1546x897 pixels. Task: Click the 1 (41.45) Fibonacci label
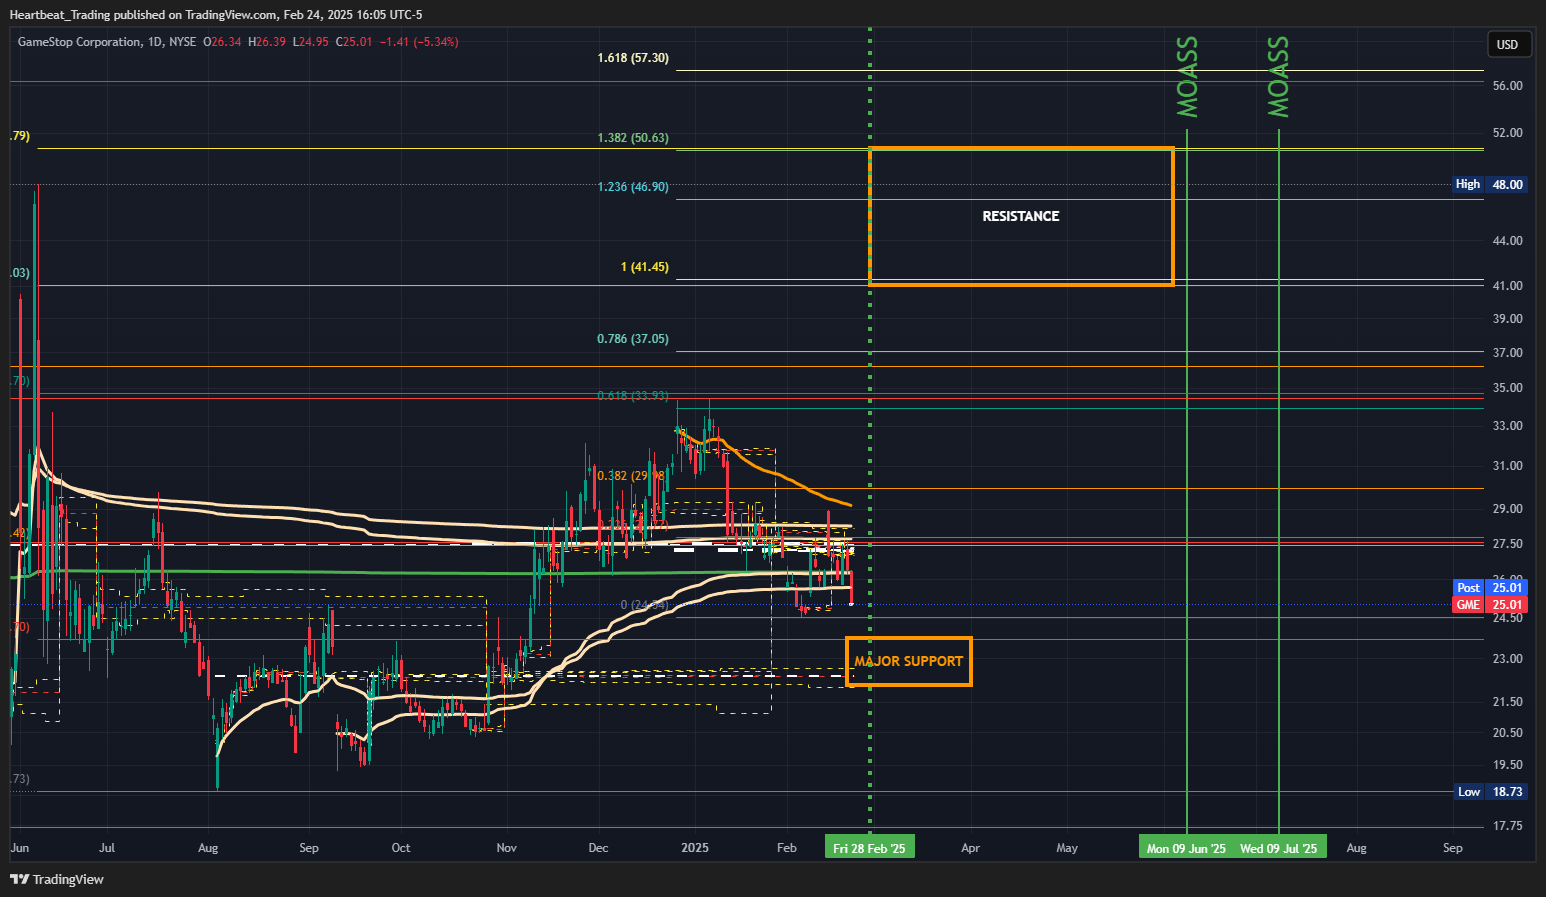coord(645,267)
